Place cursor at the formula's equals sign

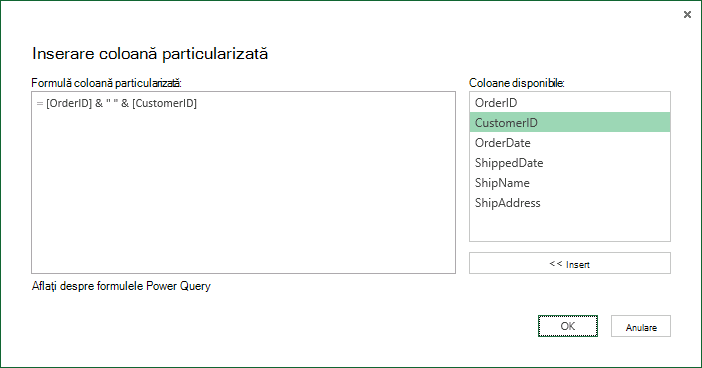[x=40, y=103]
